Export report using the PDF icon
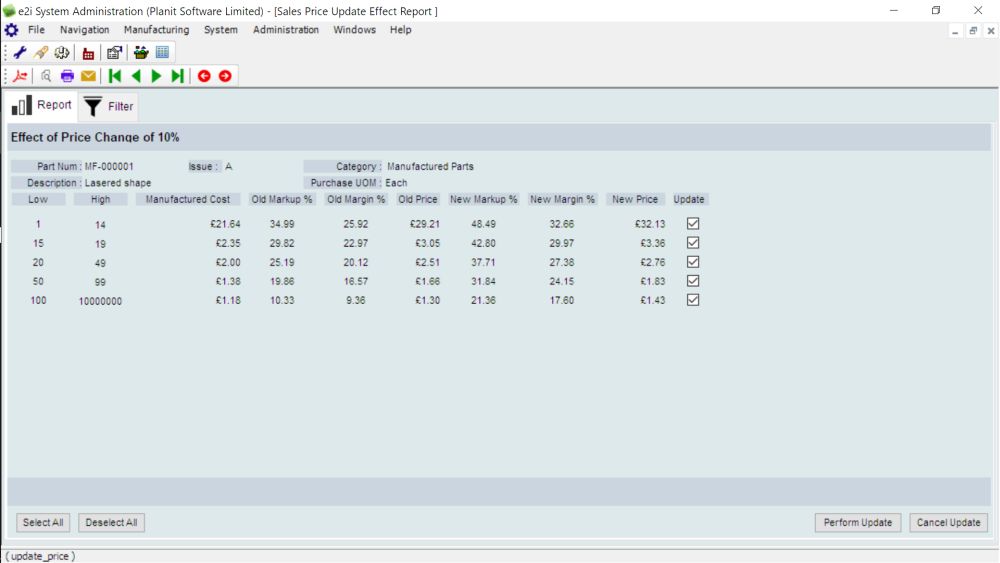 [20, 76]
